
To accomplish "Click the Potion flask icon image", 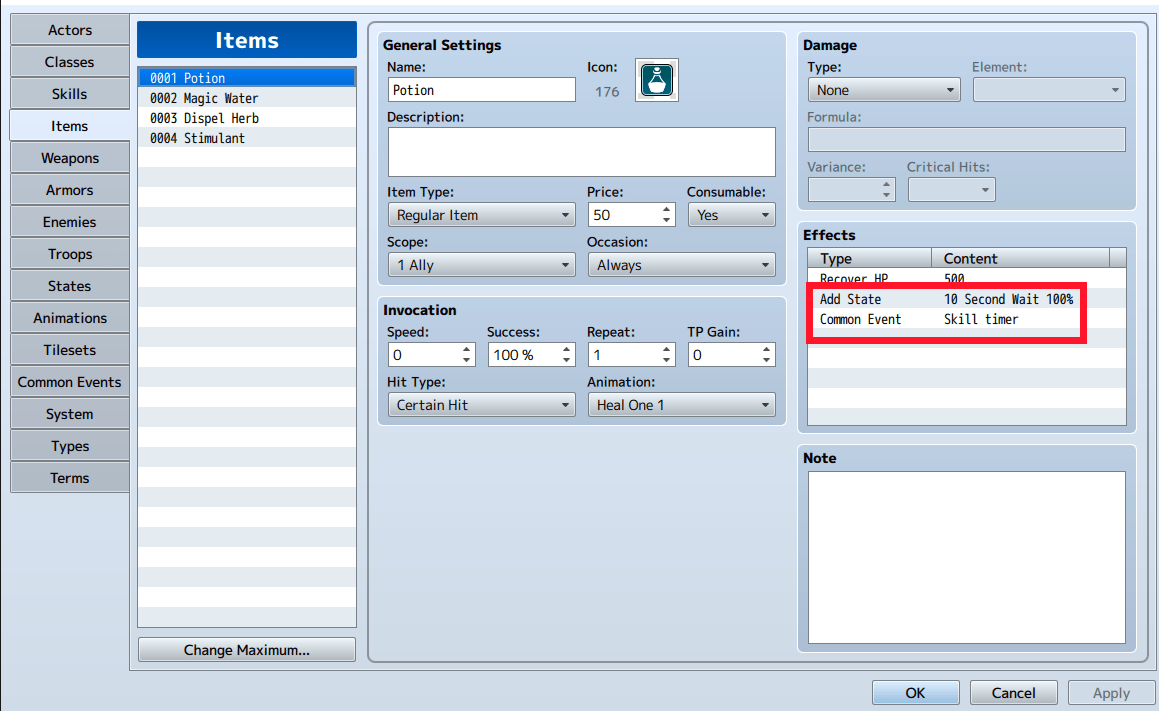I will click(x=656, y=80).
